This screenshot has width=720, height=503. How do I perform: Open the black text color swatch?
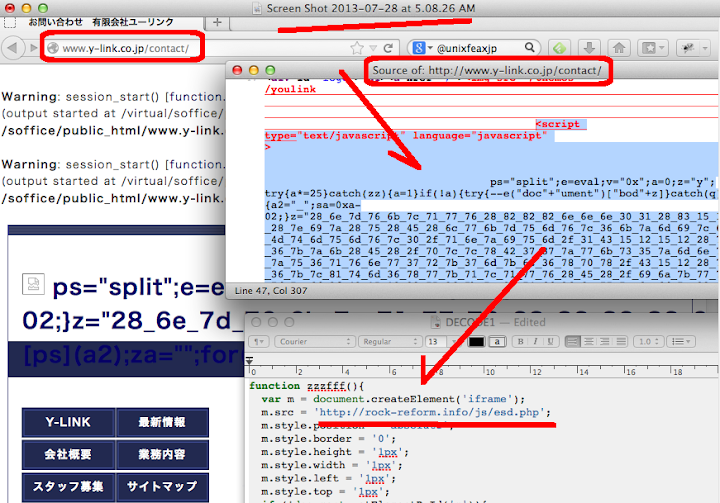(x=476, y=341)
